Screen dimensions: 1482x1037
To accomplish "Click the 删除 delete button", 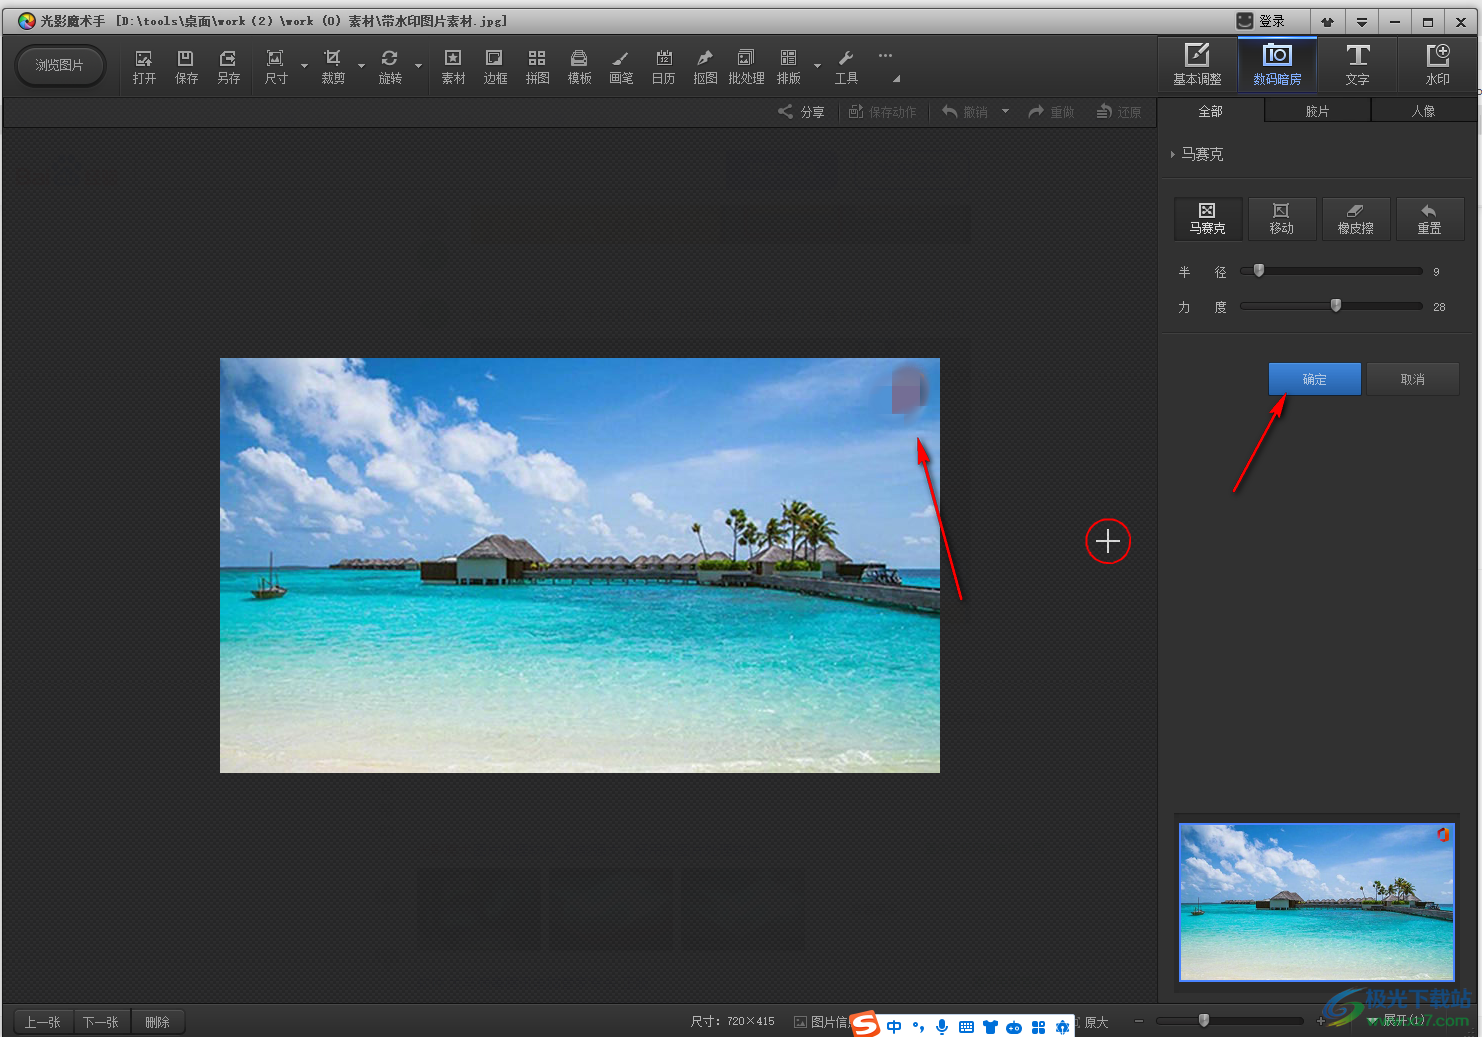I will coord(157,1022).
